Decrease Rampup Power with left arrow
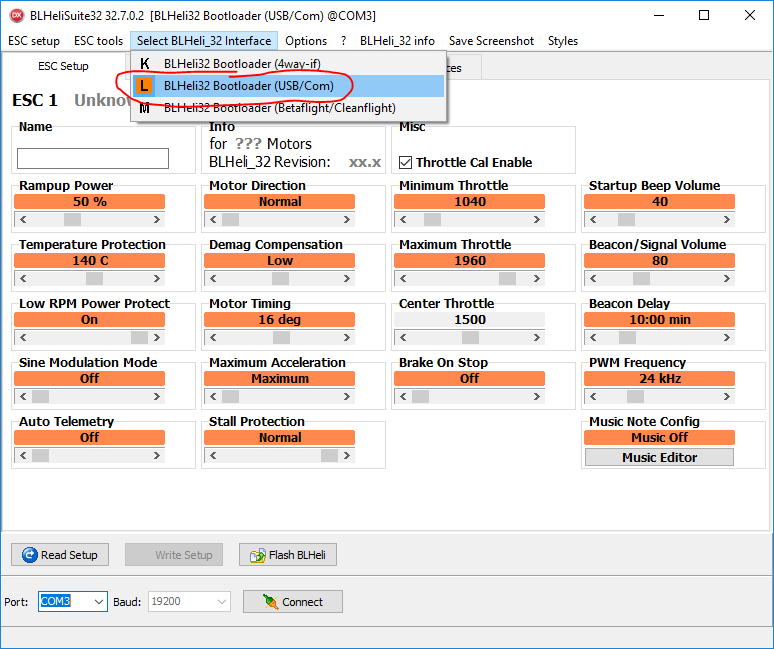Screen dimensions: 774x649 (23, 220)
